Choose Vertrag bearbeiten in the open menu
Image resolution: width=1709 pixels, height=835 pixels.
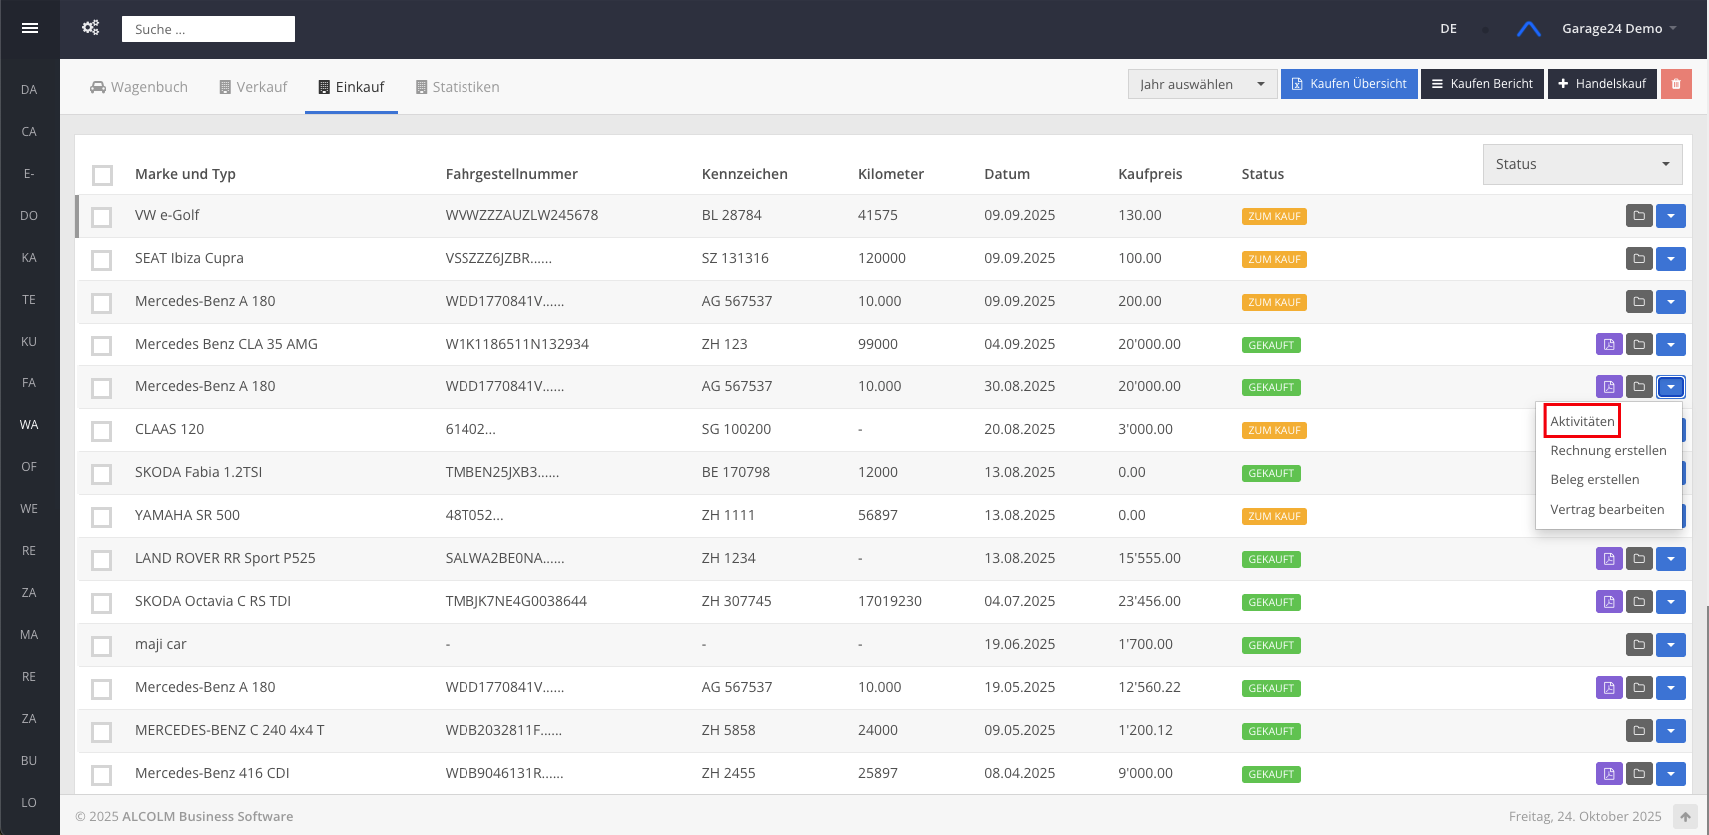(1607, 510)
